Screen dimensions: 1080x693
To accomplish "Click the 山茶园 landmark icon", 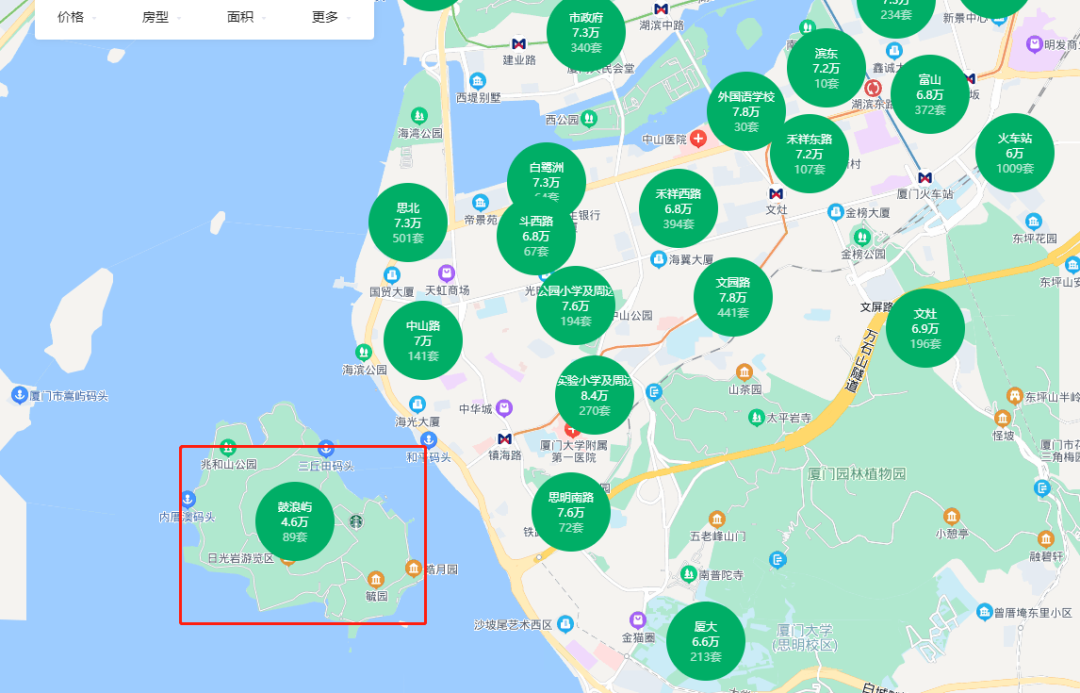I will (x=744, y=372).
